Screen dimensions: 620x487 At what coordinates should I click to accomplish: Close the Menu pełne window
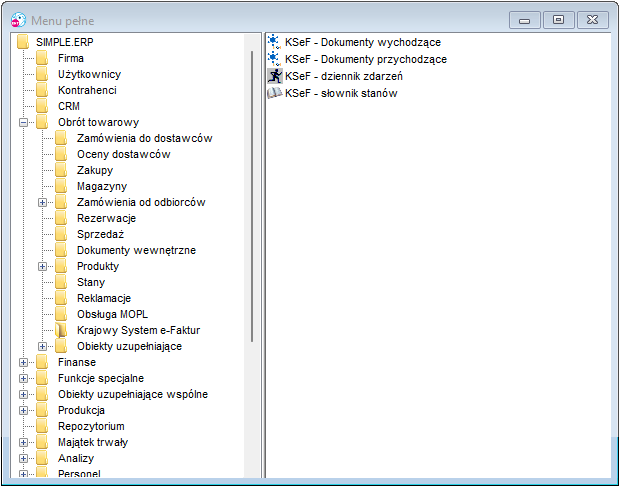coord(592,20)
